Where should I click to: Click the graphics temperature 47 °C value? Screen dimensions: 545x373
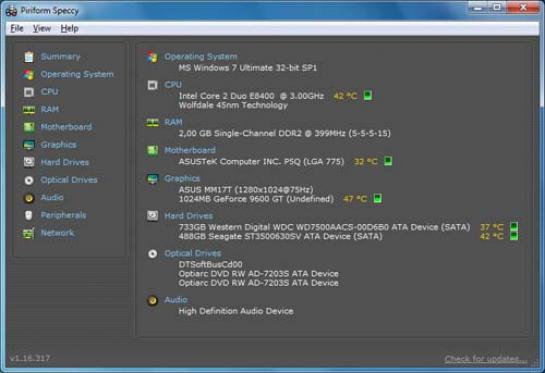click(x=355, y=199)
